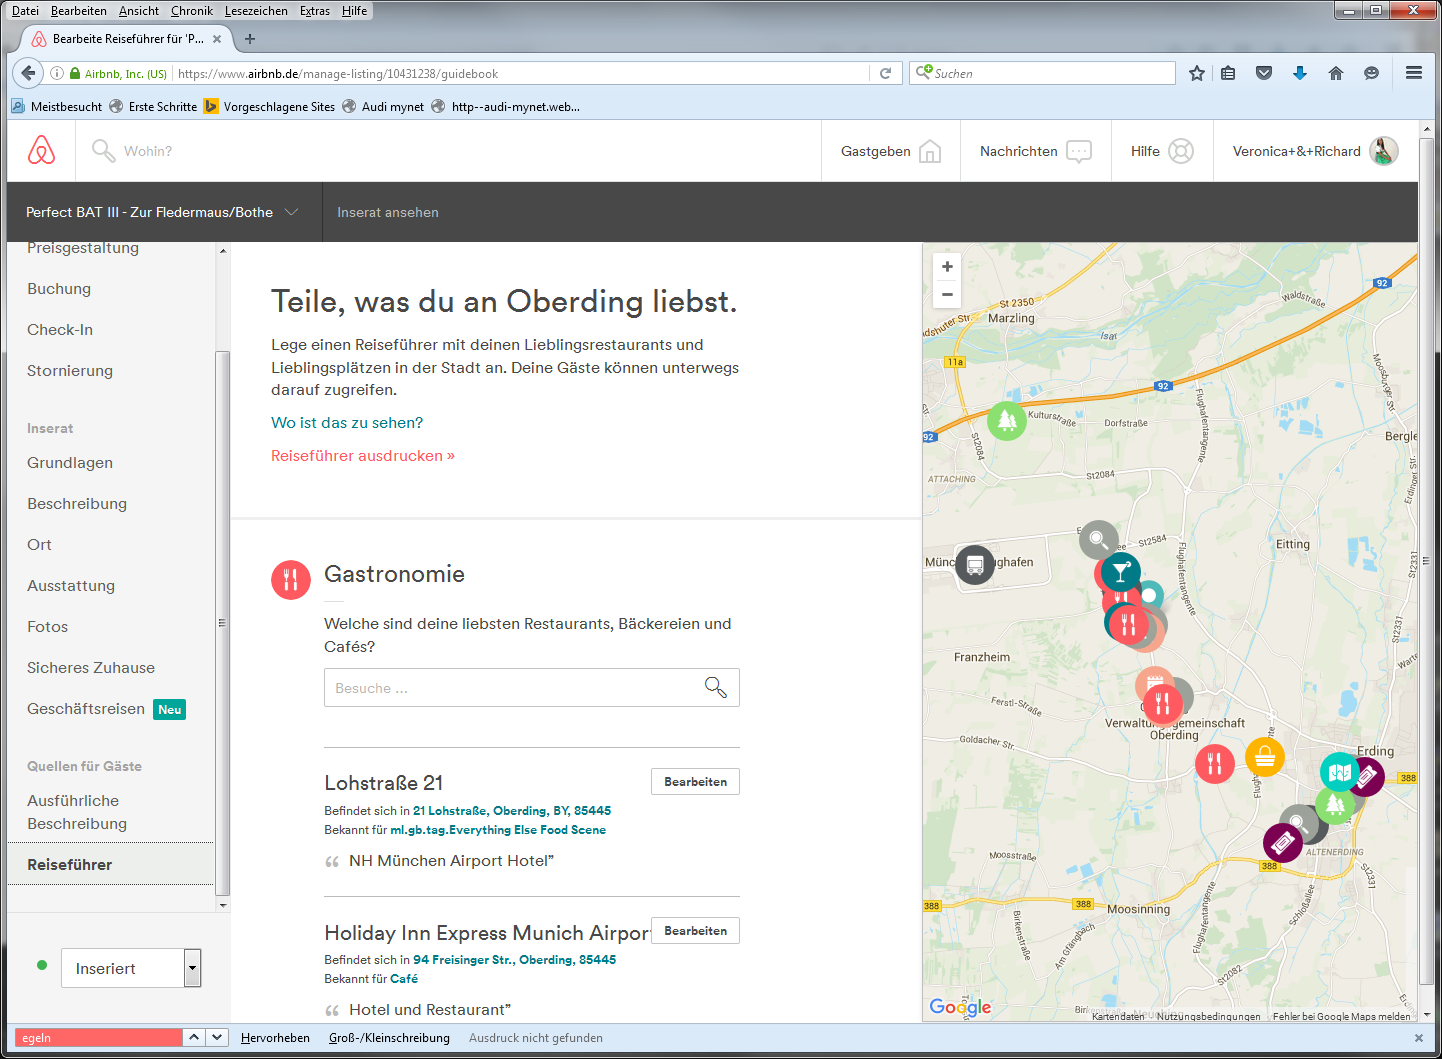
Task: Open Meistbesucht bookmark folder
Action: 57,106
